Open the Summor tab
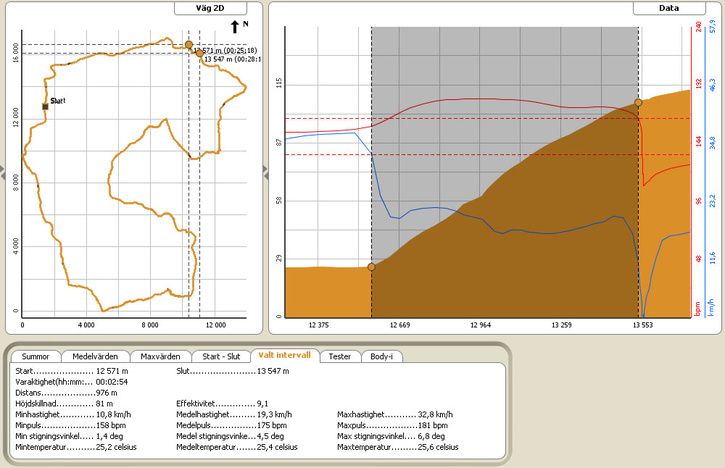The image size is (725, 468). [x=36, y=357]
